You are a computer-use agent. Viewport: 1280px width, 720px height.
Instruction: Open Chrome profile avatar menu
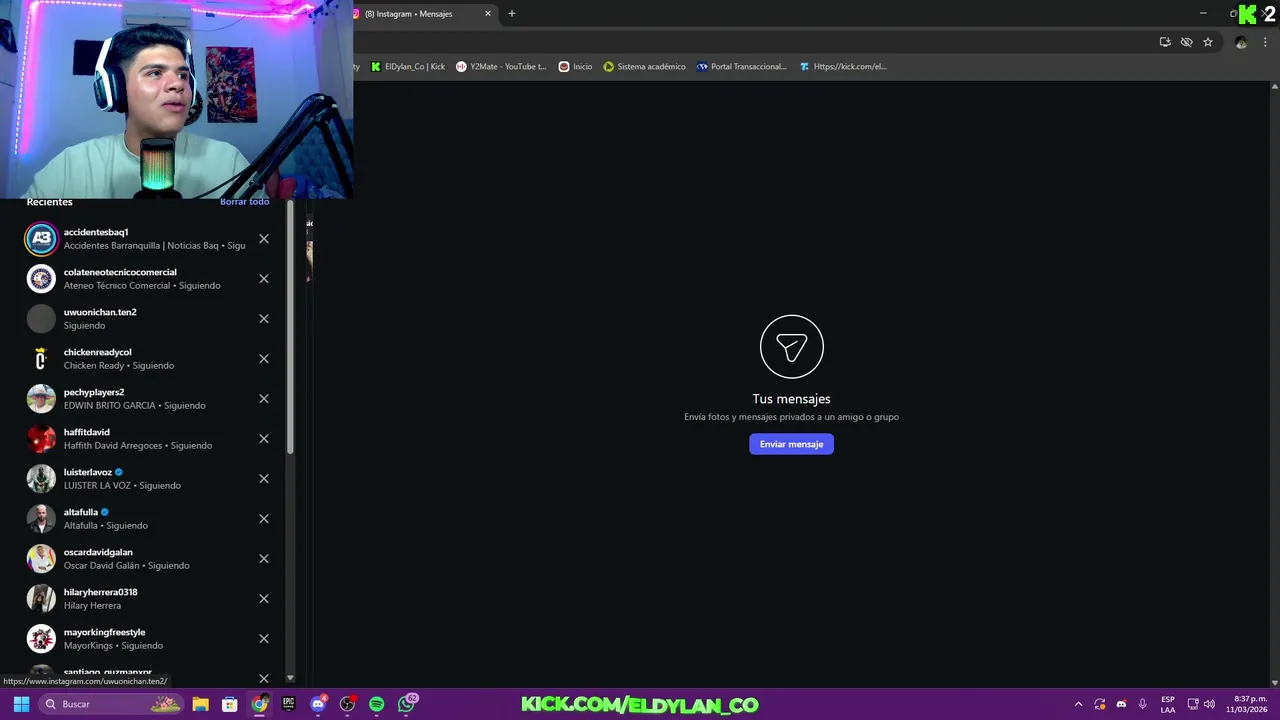[x=1241, y=42]
